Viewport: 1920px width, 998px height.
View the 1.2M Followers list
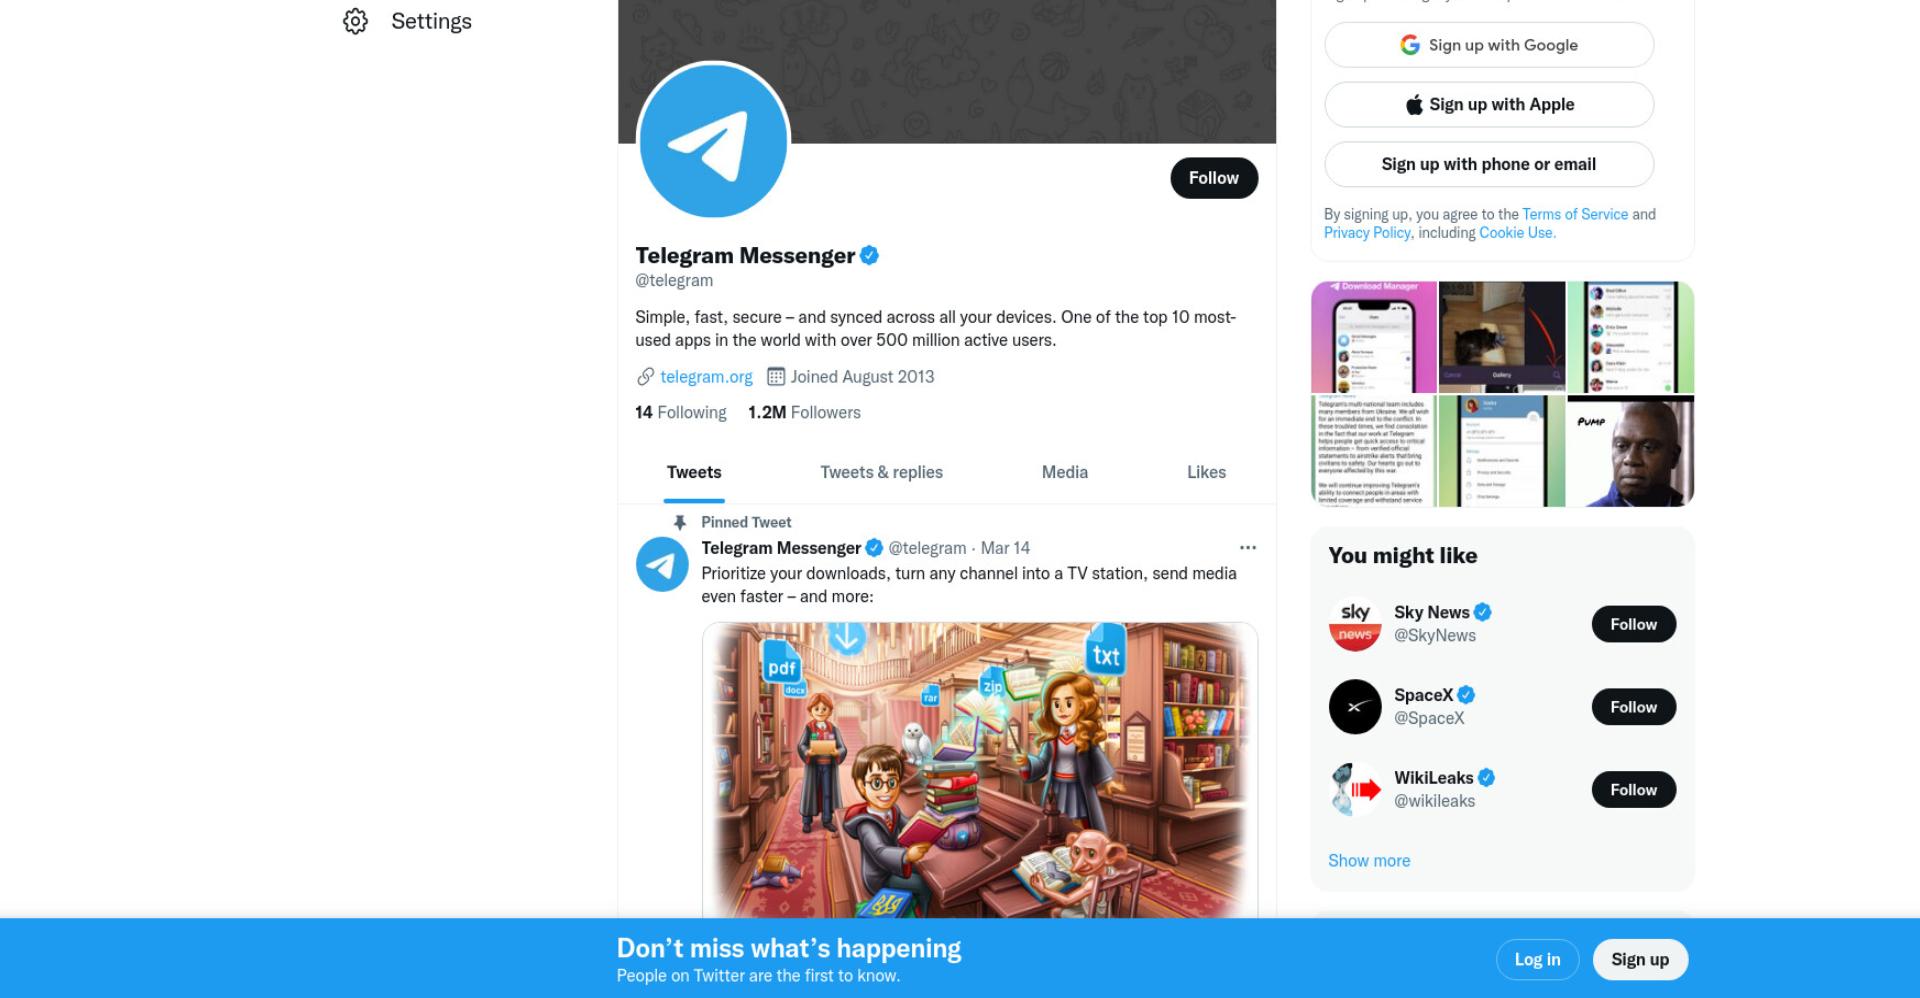tap(804, 413)
